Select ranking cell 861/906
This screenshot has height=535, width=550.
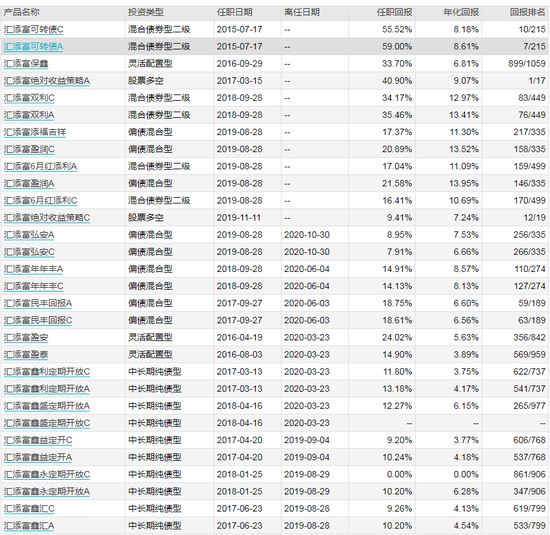pos(530,475)
